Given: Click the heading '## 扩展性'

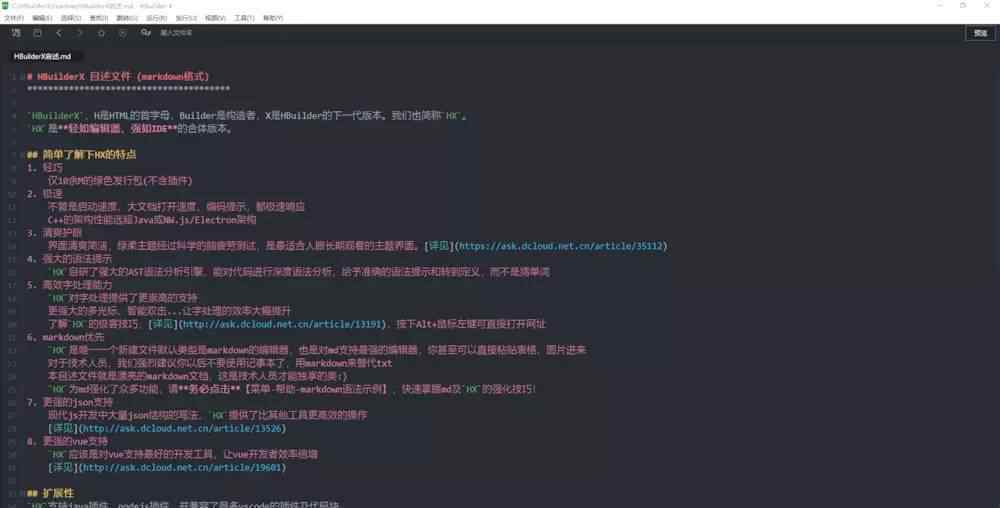Looking at the screenshot, I should pyautogui.click(x=50, y=493).
